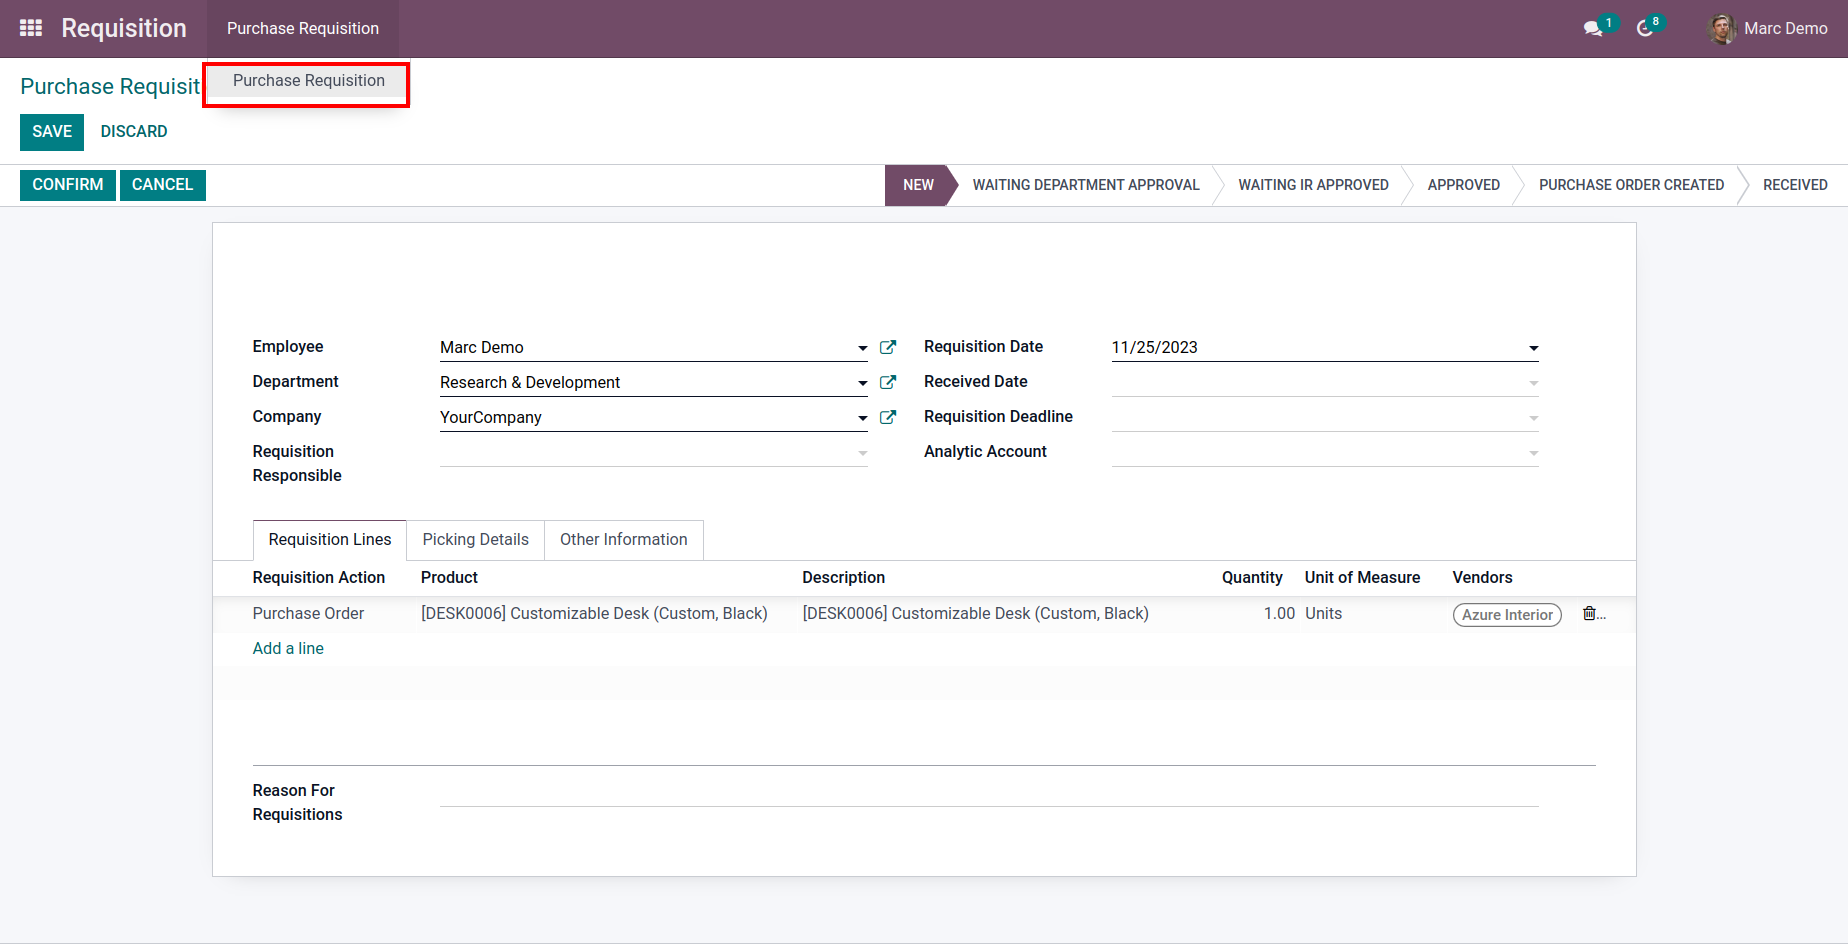Expand the Employee dropdown

(x=862, y=348)
